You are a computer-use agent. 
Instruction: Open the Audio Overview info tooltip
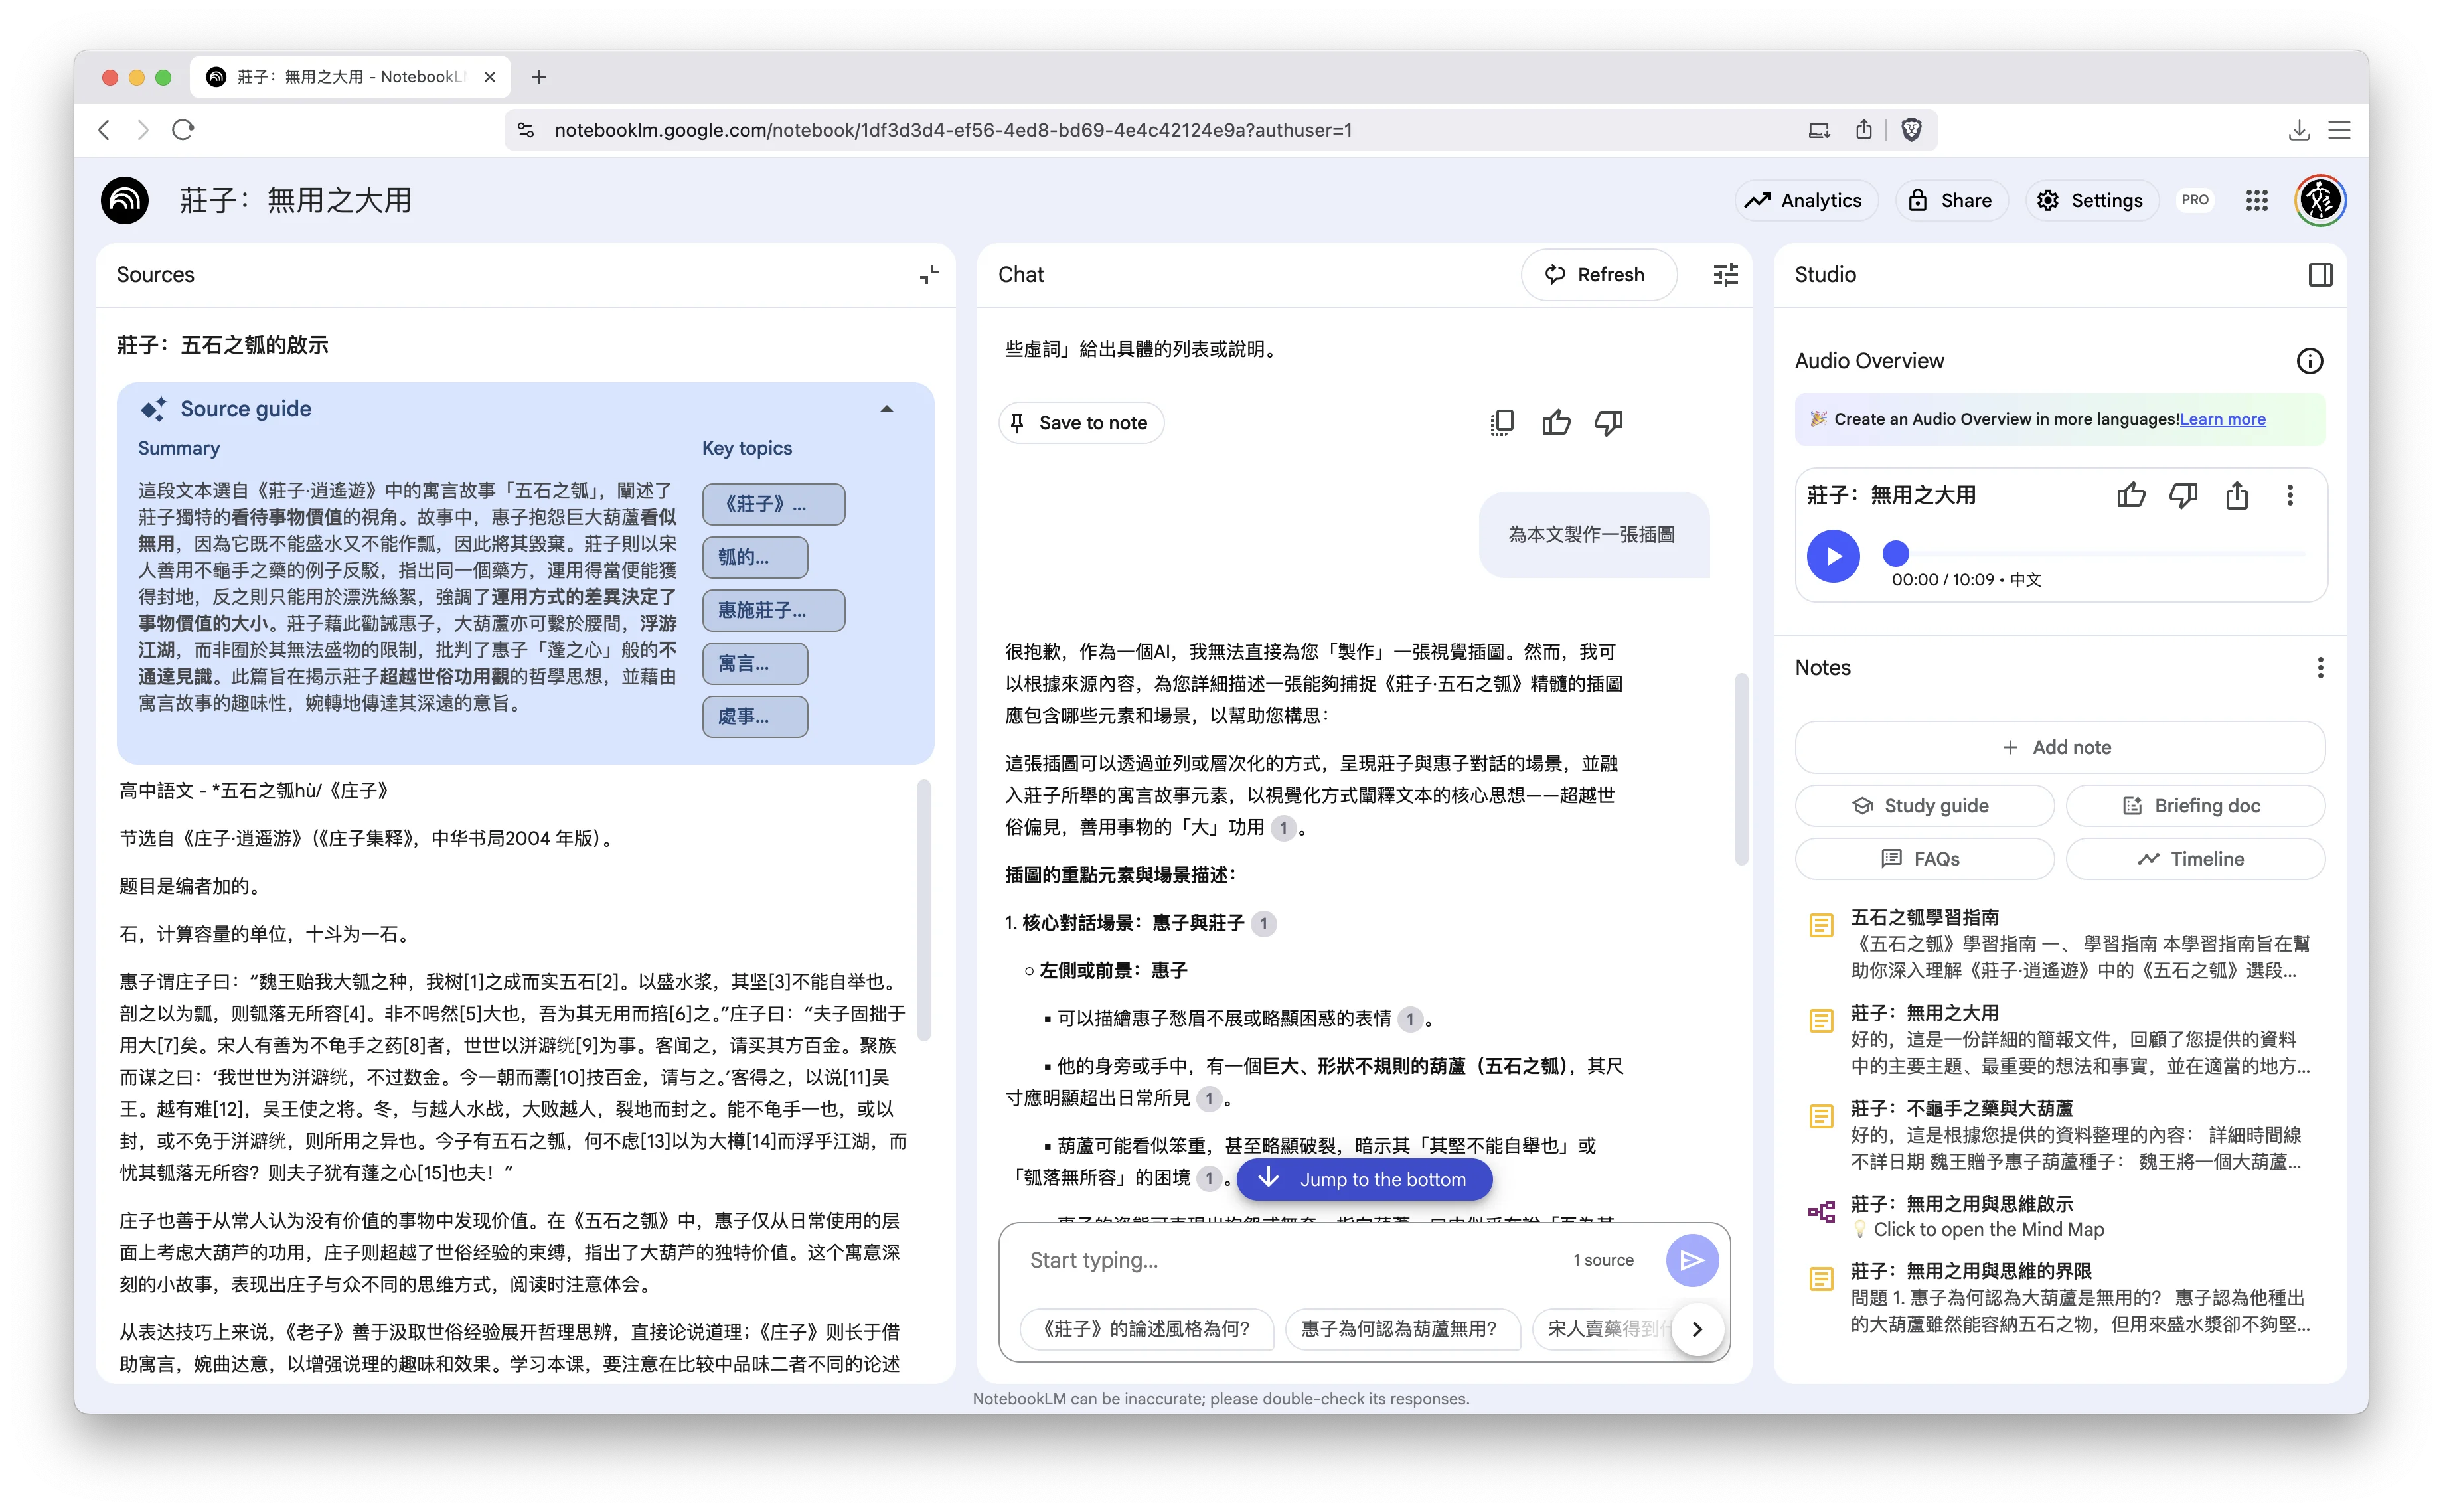2309,360
